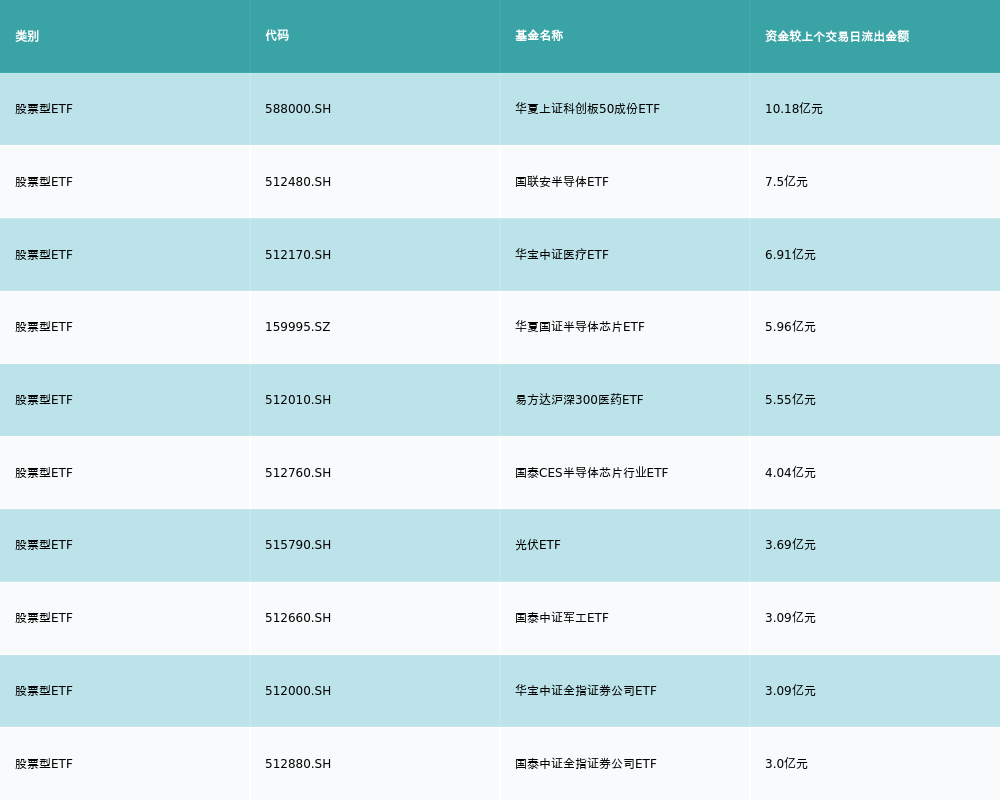Screen dimensions: 1000x800
Task: Click 股票型ETF in the 512010.SH row
Action: pyautogui.click(x=44, y=400)
